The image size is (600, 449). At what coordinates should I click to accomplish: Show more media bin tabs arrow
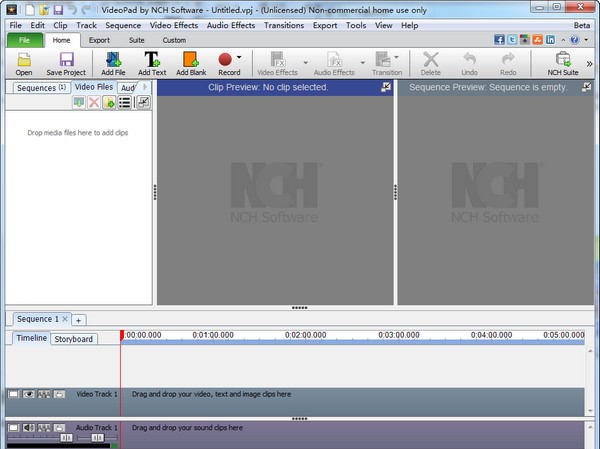click(x=145, y=87)
